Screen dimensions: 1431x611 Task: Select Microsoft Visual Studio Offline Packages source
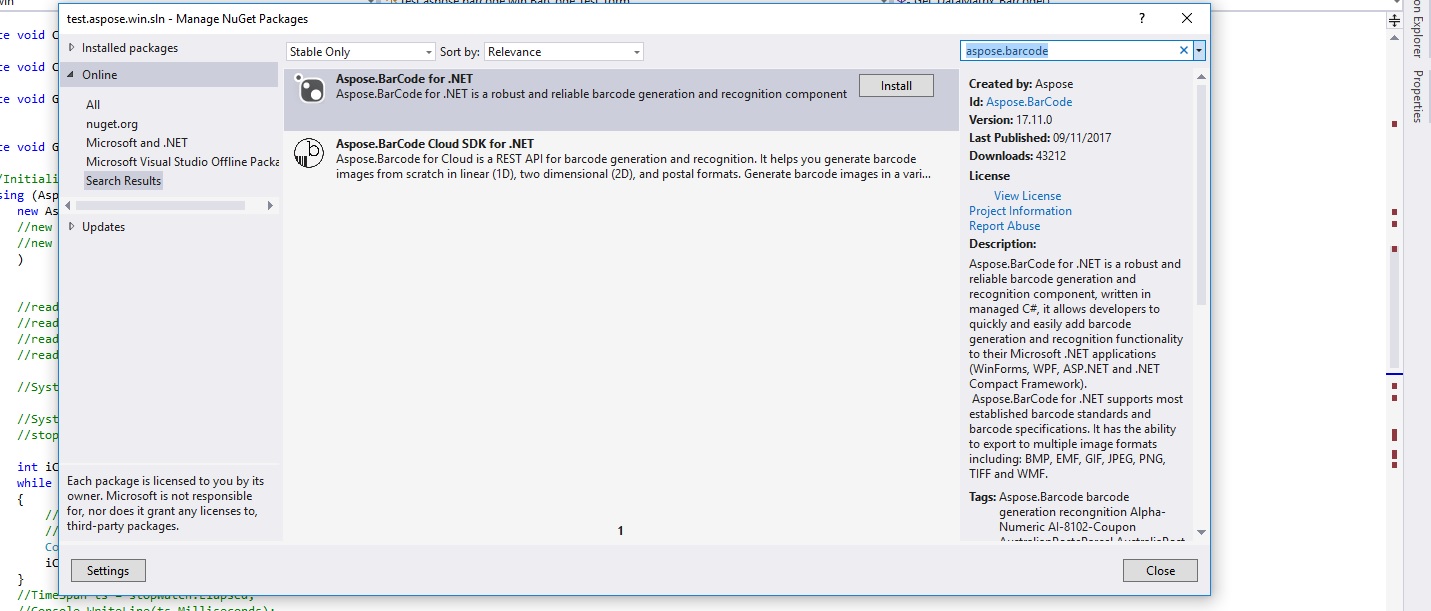[x=181, y=161]
